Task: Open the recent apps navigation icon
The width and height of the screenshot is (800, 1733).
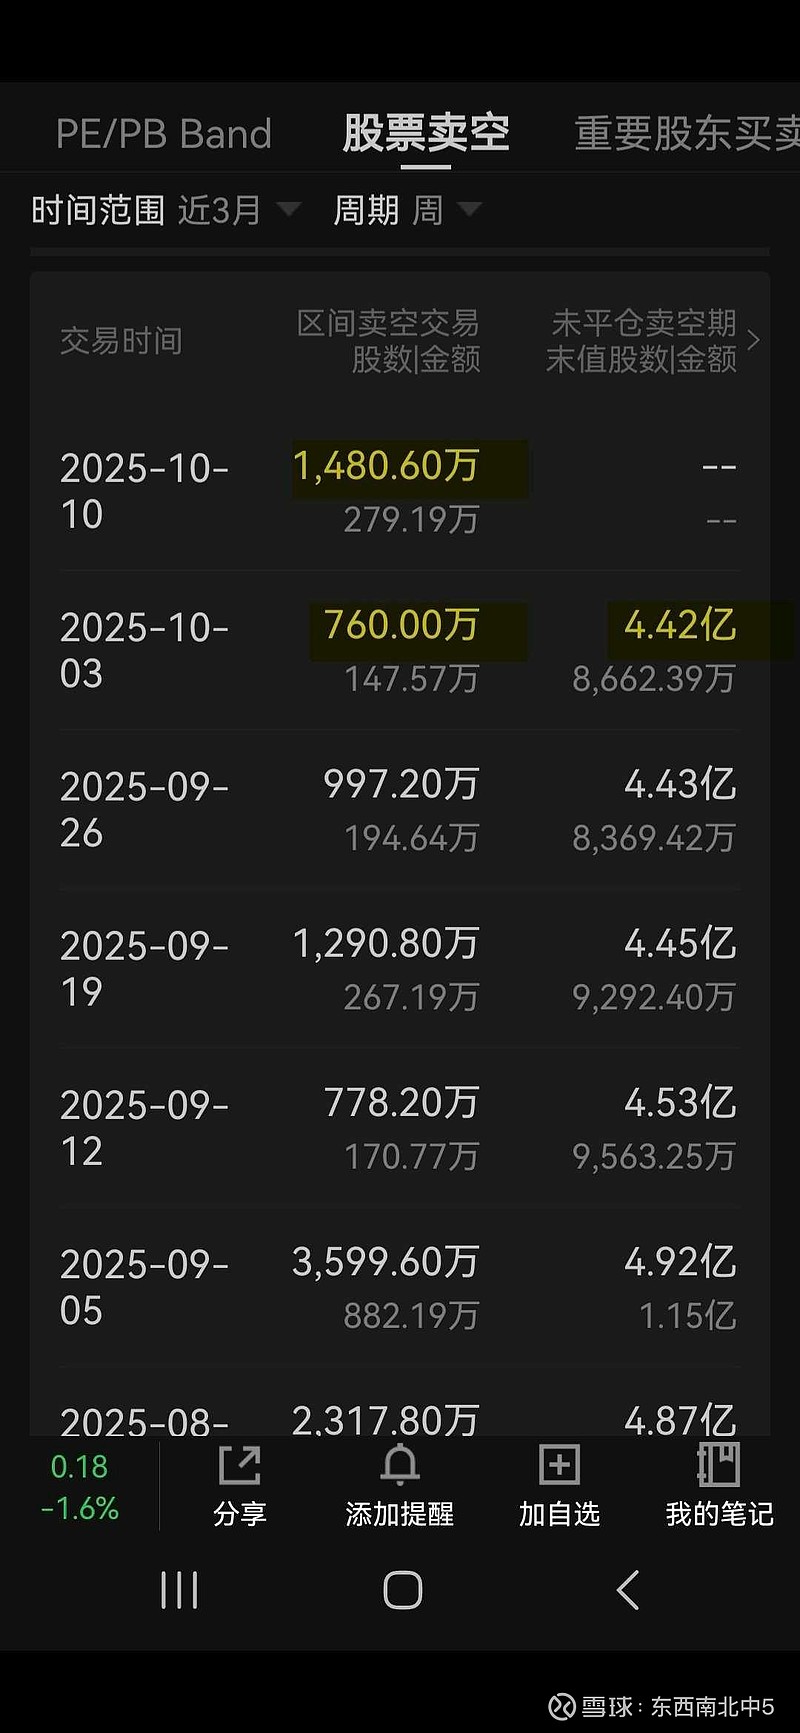Action: (180, 1590)
